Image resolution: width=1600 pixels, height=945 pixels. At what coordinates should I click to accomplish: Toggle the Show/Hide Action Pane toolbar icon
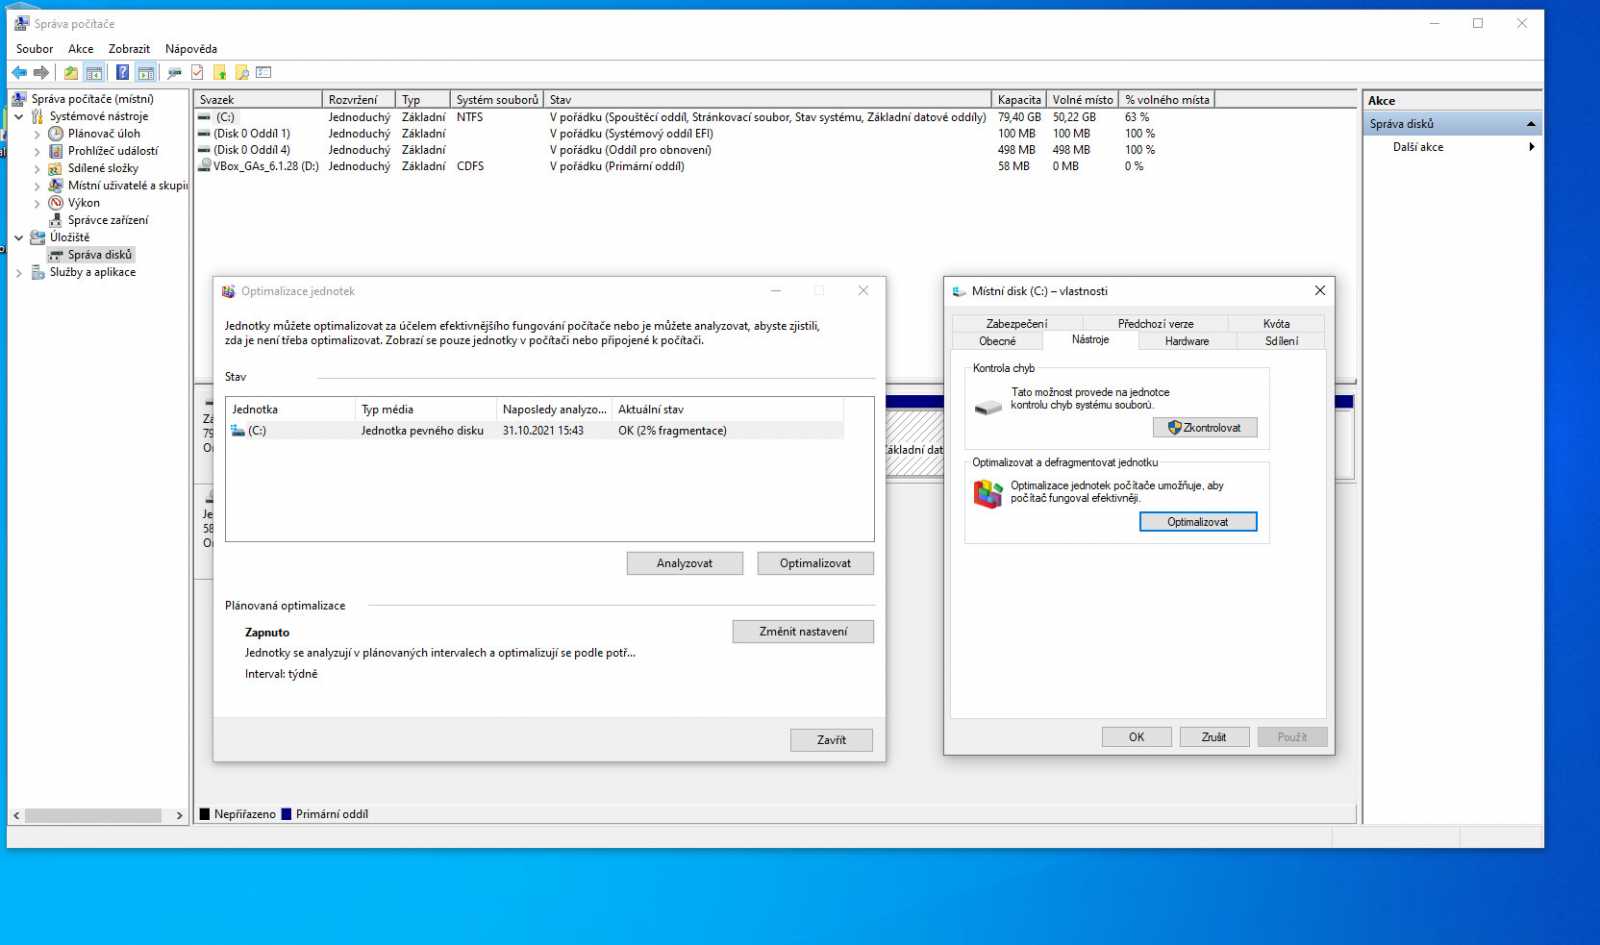146,72
